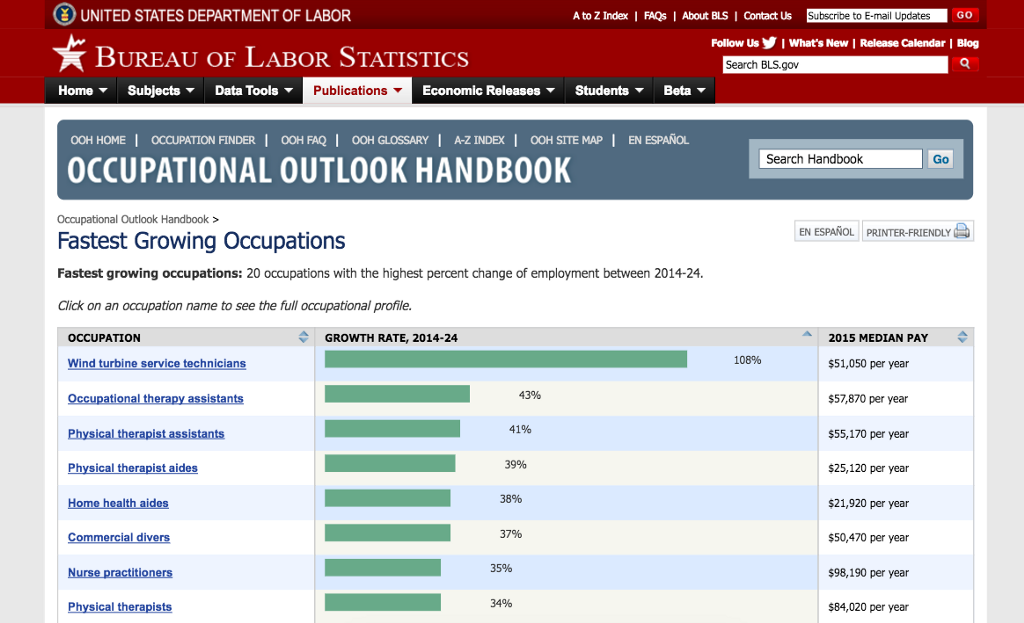
Task: Click the Search BLS.gov input field
Action: point(835,65)
